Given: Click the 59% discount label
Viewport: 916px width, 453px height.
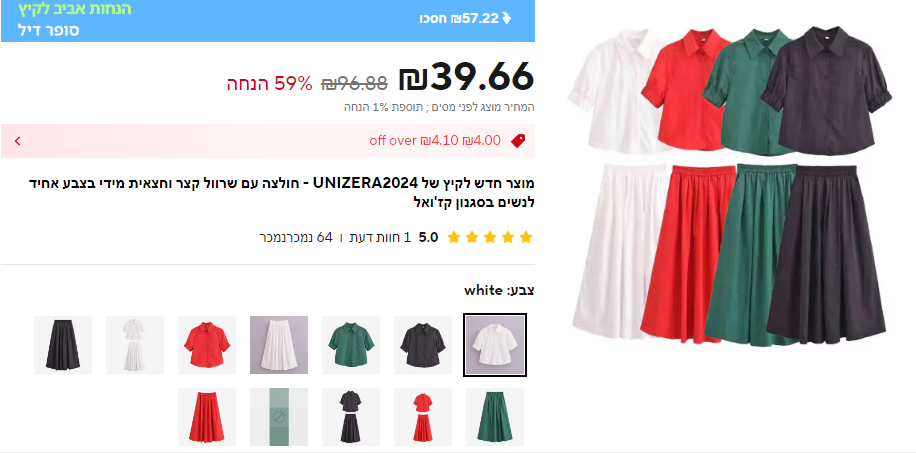Looking at the screenshot, I should click(270, 84).
